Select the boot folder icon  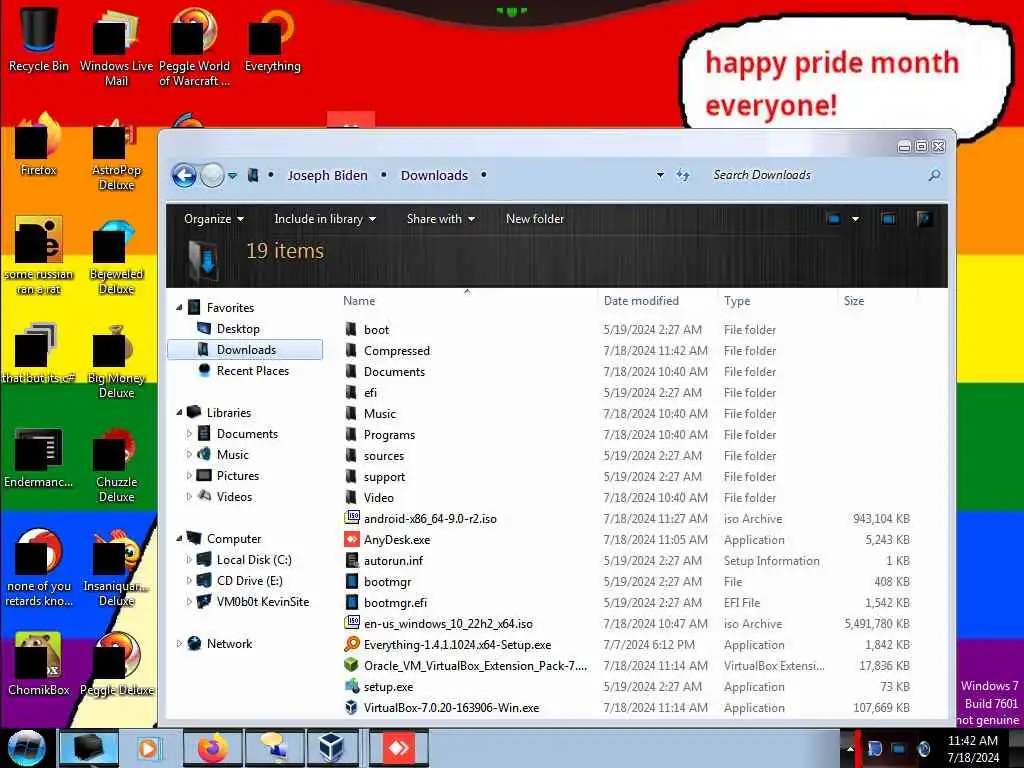[x=351, y=329]
